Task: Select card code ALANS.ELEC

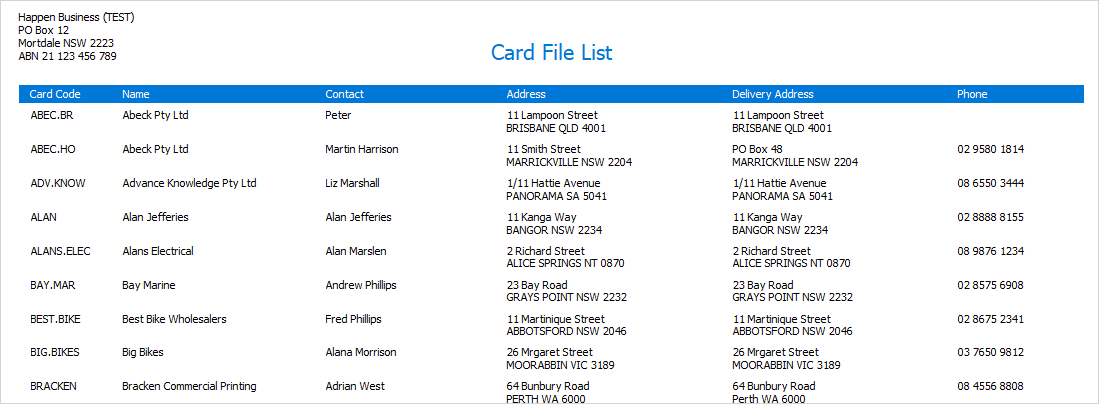Action: coord(60,251)
